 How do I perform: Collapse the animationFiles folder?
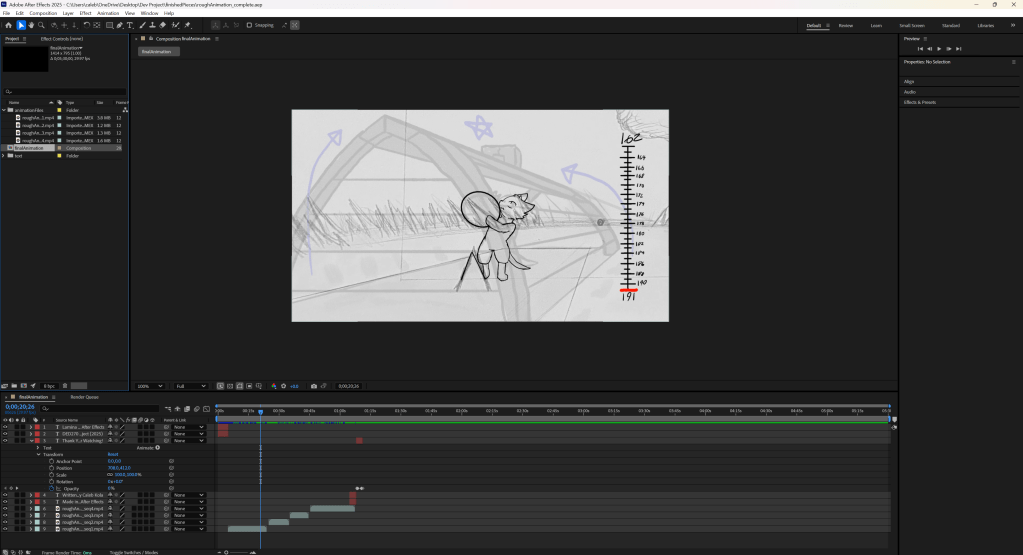click(4, 110)
